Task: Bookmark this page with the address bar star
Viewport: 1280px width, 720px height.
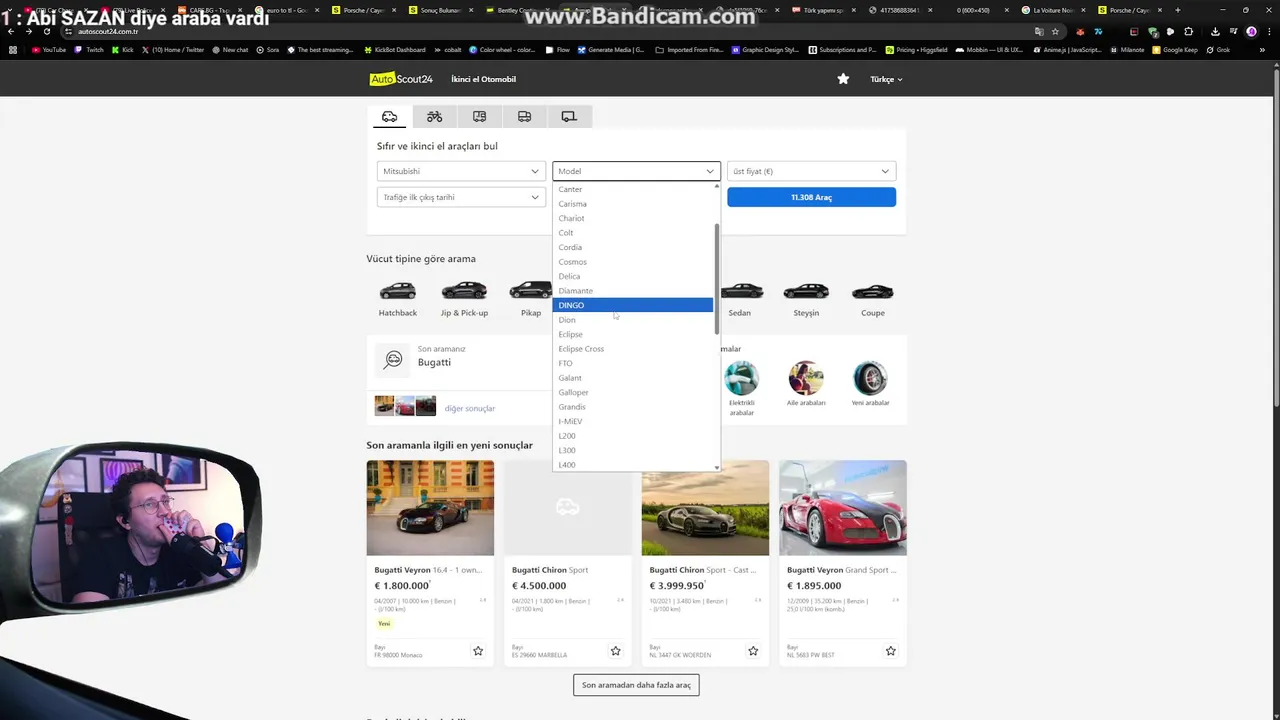Action: point(1055,31)
